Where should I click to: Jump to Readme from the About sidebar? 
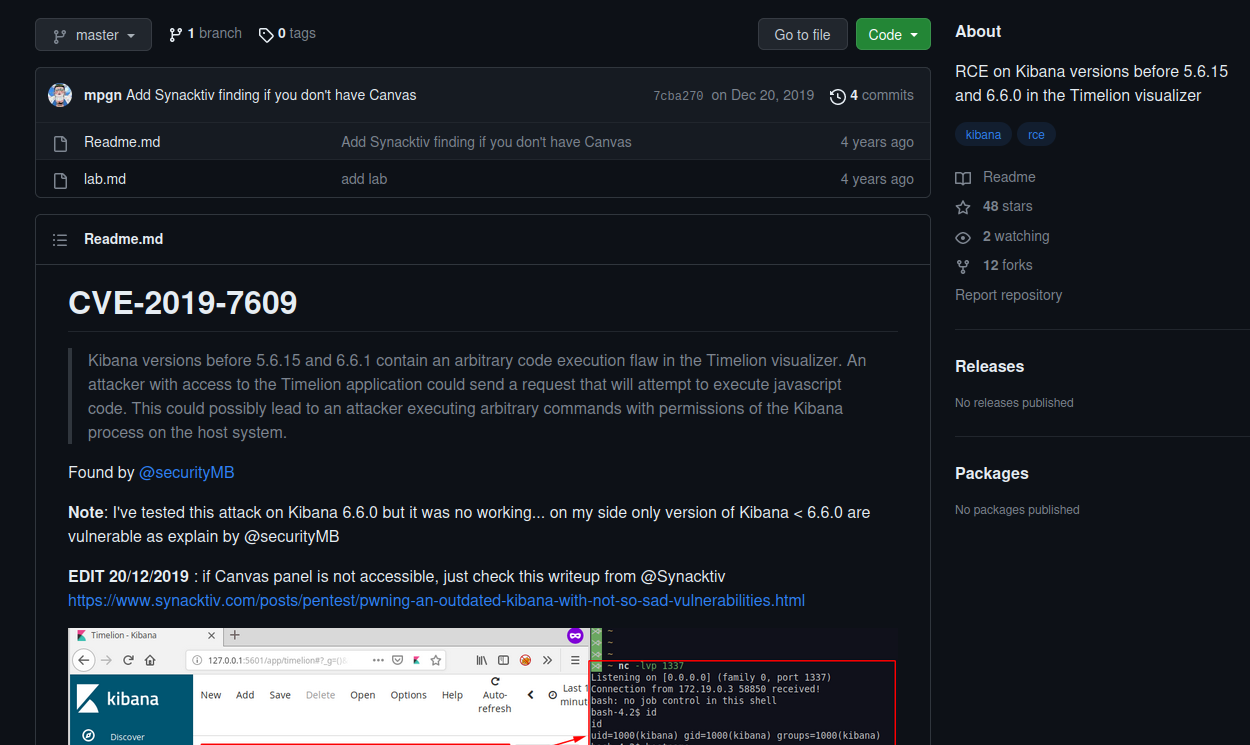coord(1009,177)
